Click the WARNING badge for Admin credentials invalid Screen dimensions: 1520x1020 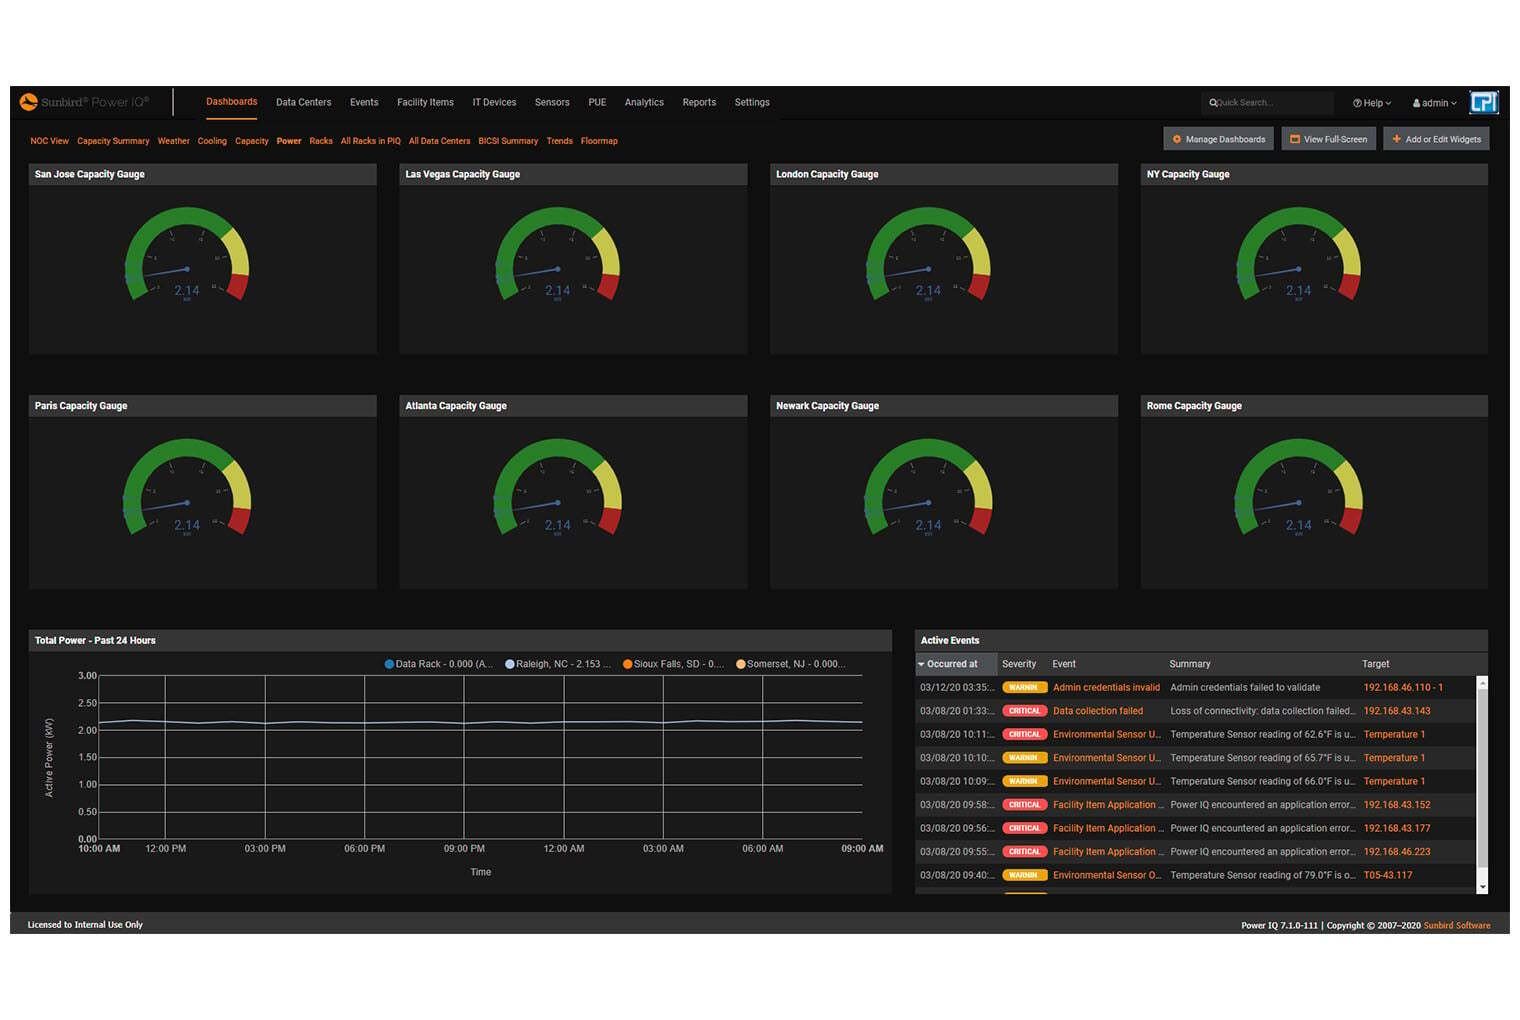[1024, 688]
